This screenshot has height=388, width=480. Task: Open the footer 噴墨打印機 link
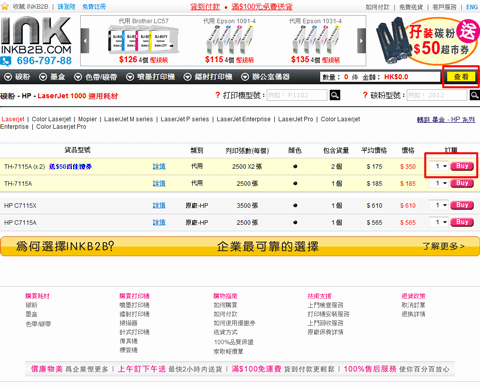tap(135, 305)
